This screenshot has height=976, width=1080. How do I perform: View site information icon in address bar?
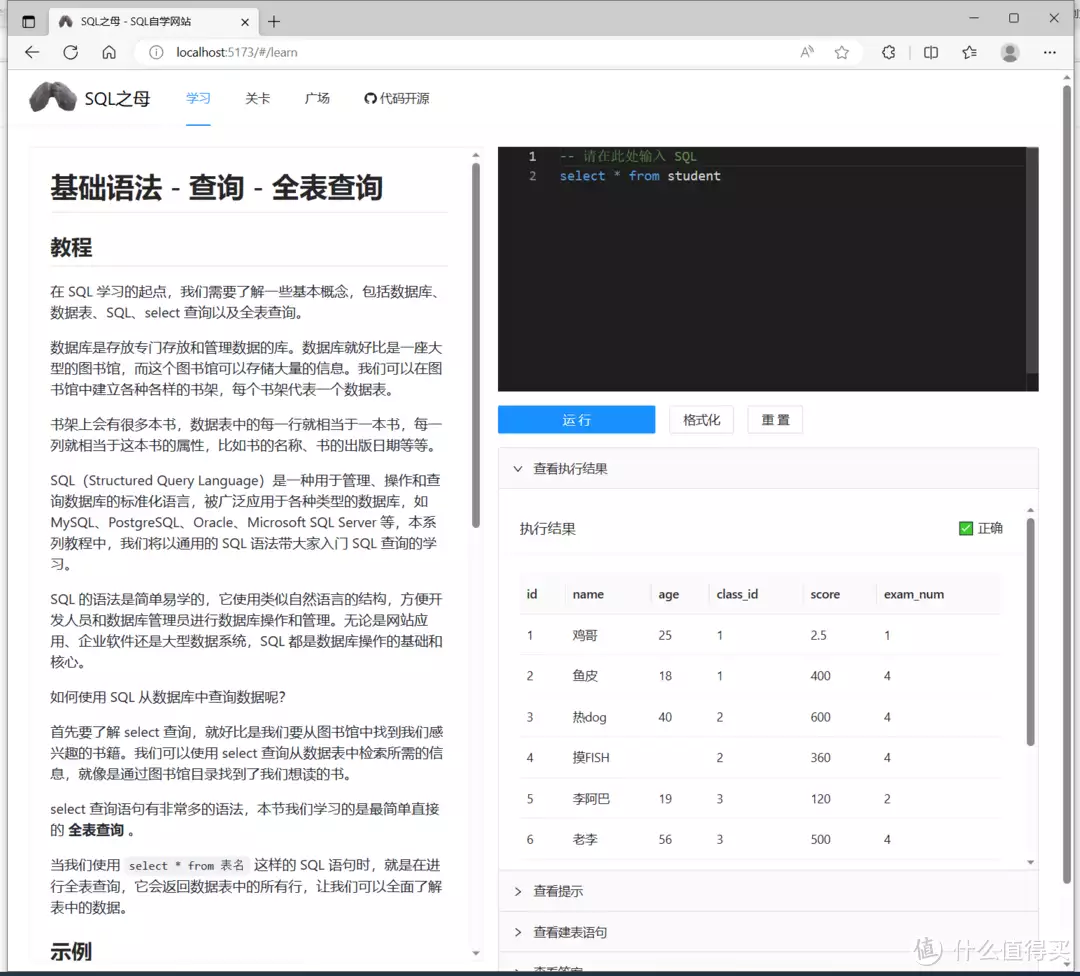pos(156,52)
